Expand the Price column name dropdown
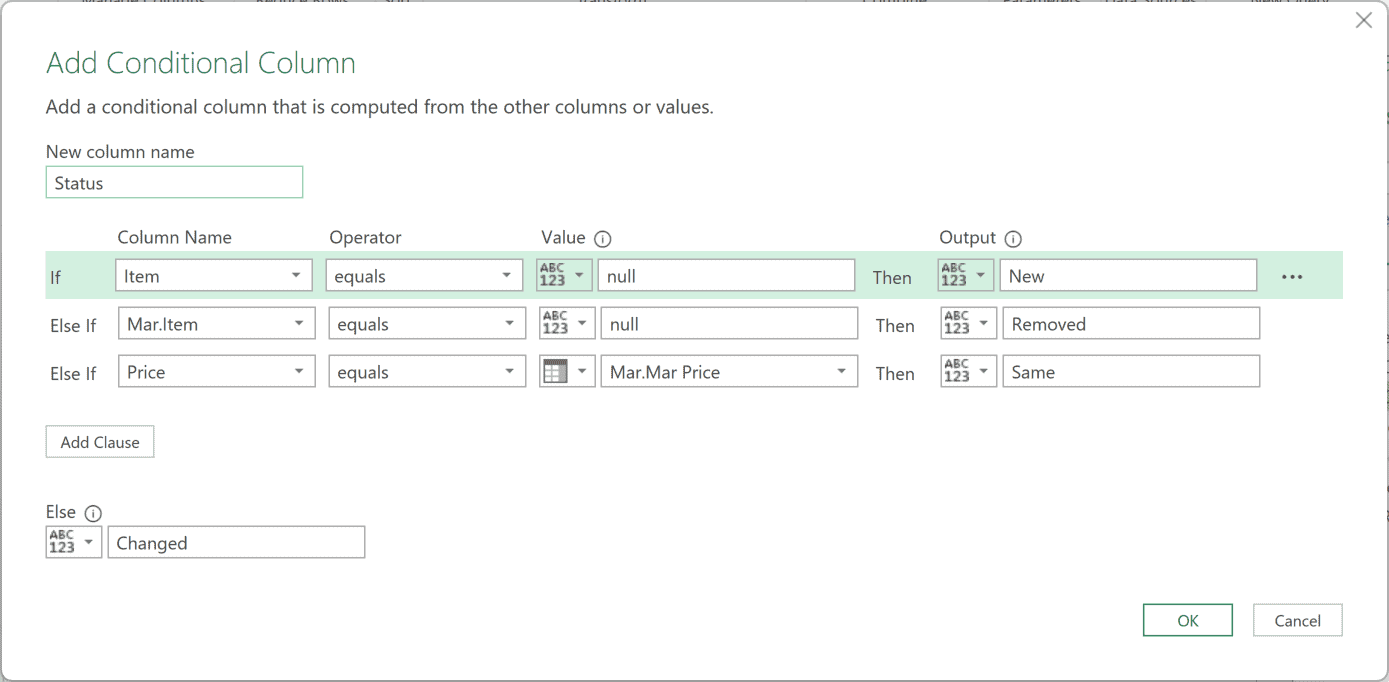1389x682 pixels. click(216, 371)
